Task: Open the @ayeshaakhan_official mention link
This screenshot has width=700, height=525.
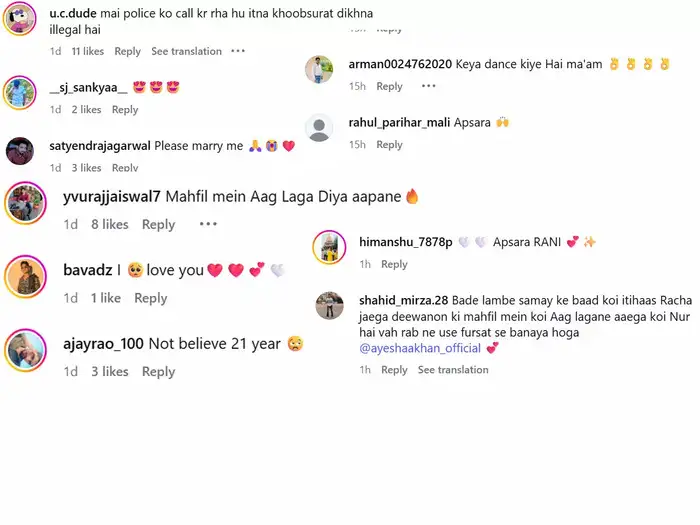Action: coord(420,348)
